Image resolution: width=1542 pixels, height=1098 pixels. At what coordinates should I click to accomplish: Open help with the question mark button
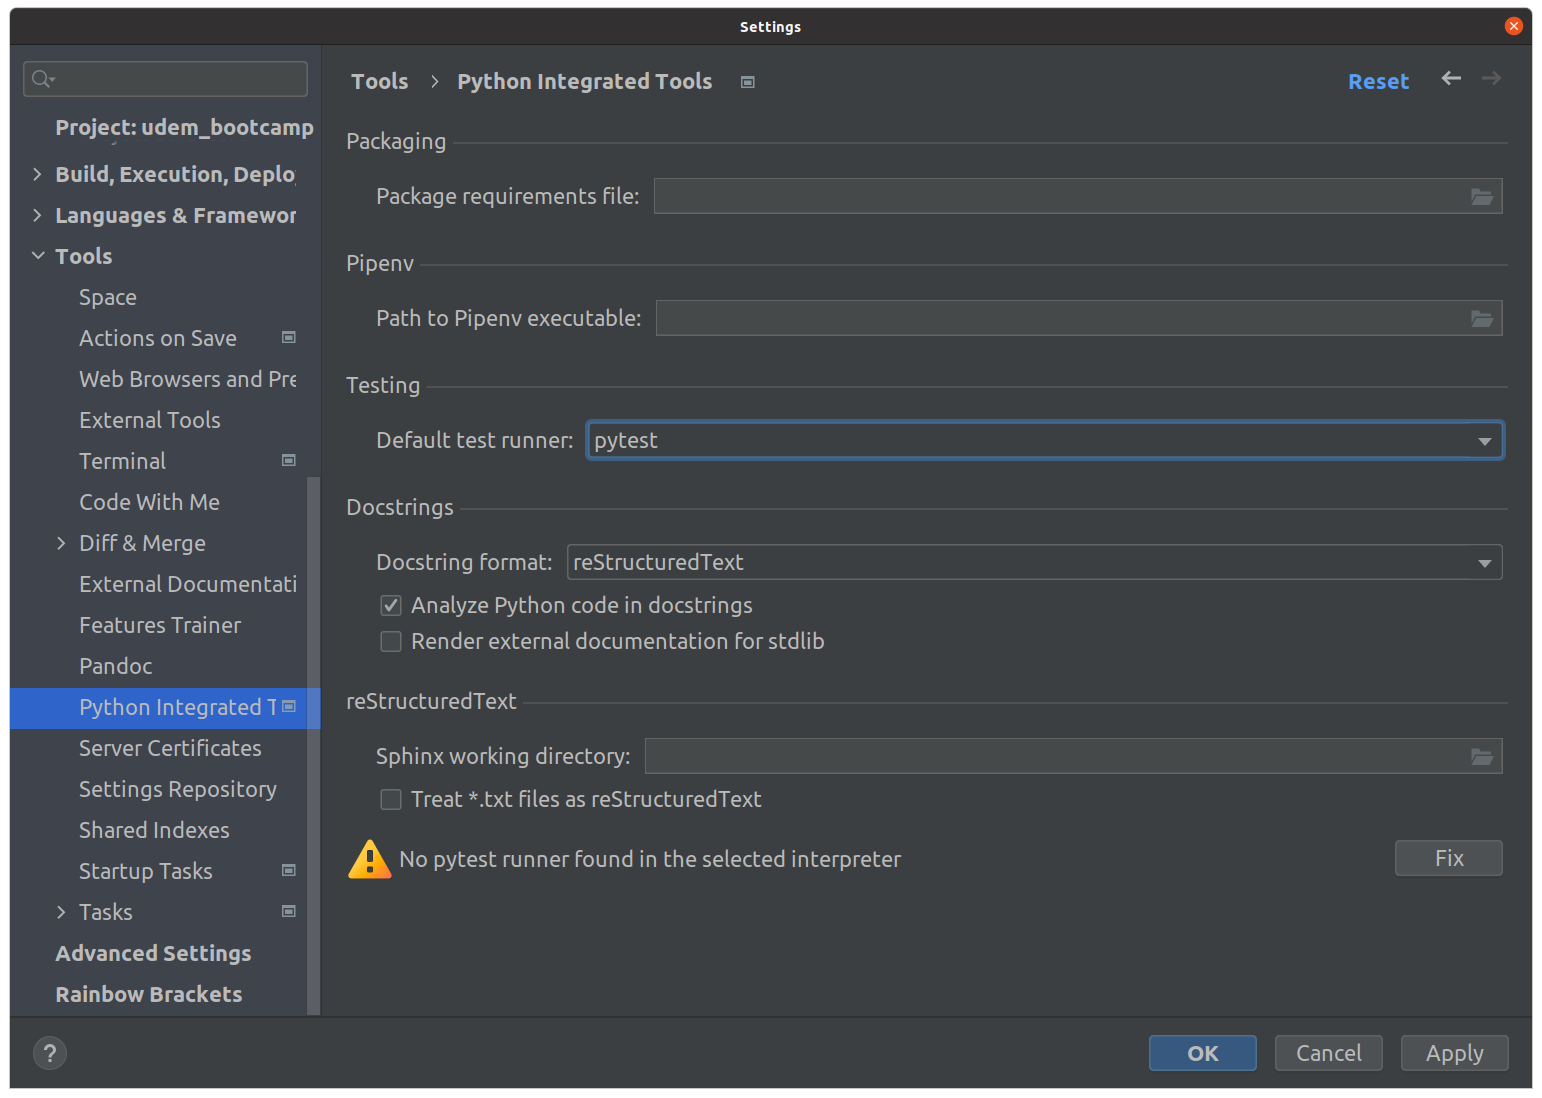pyautogui.click(x=50, y=1053)
